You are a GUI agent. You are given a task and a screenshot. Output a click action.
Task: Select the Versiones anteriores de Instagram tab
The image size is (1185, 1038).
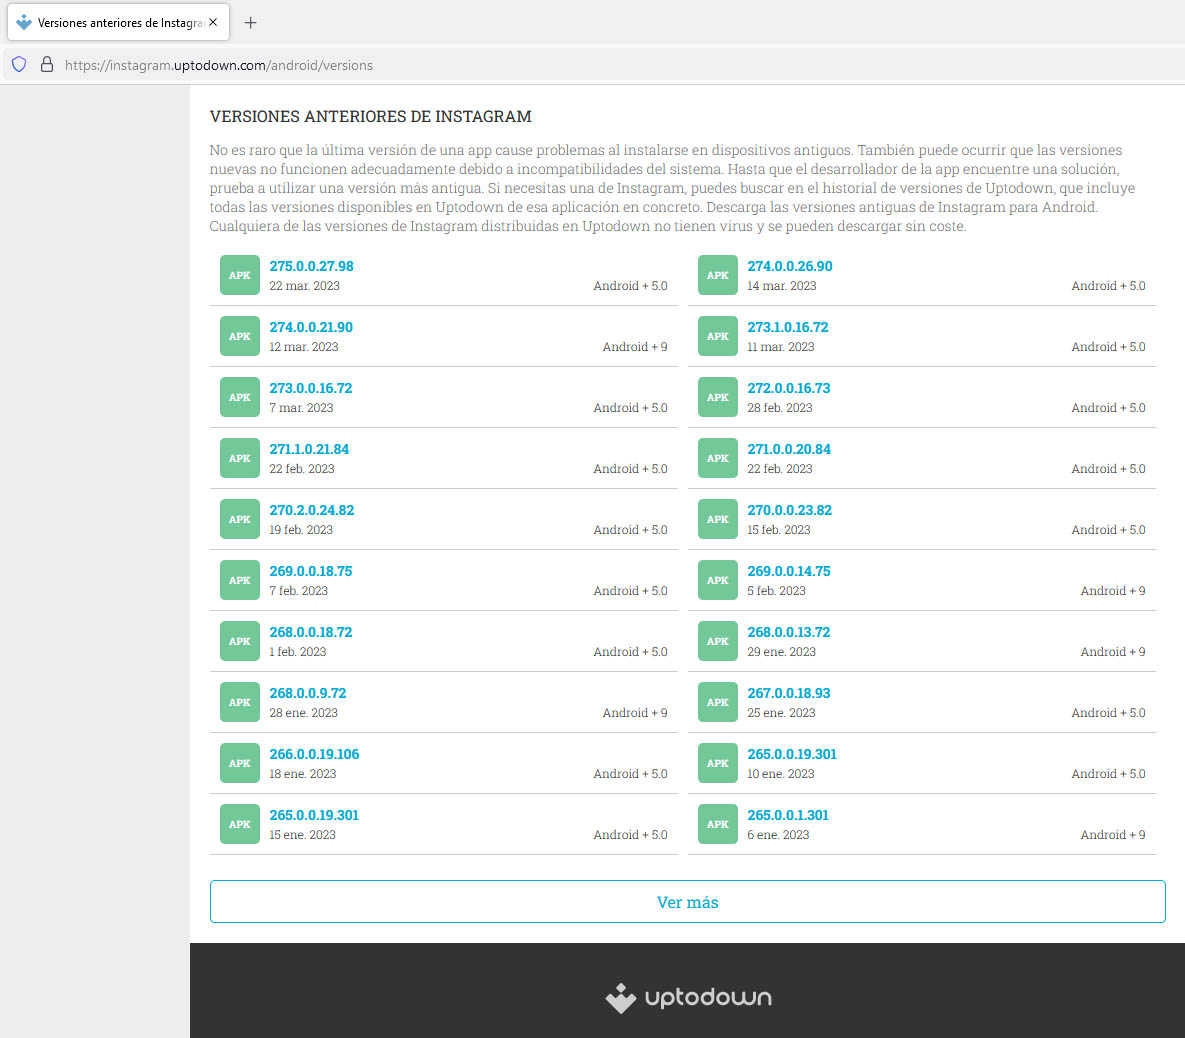click(110, 22)
